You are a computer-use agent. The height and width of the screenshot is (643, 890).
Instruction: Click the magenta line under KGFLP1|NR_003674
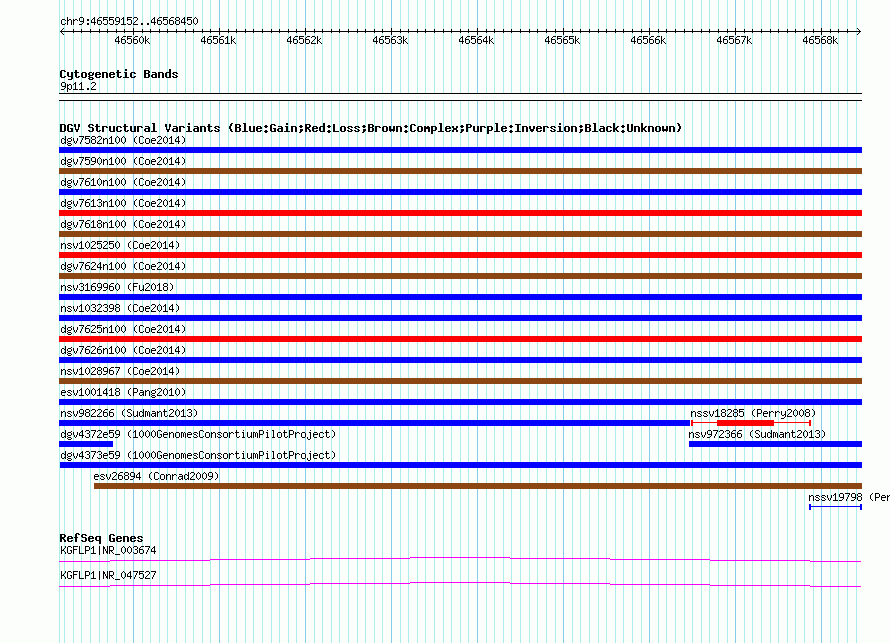460,560
